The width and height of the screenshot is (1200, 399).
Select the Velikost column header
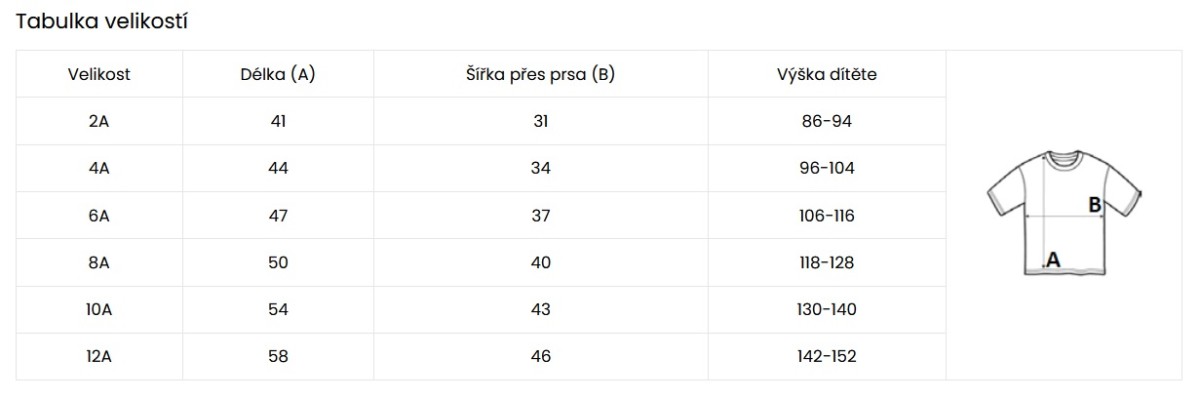point(99,74)
